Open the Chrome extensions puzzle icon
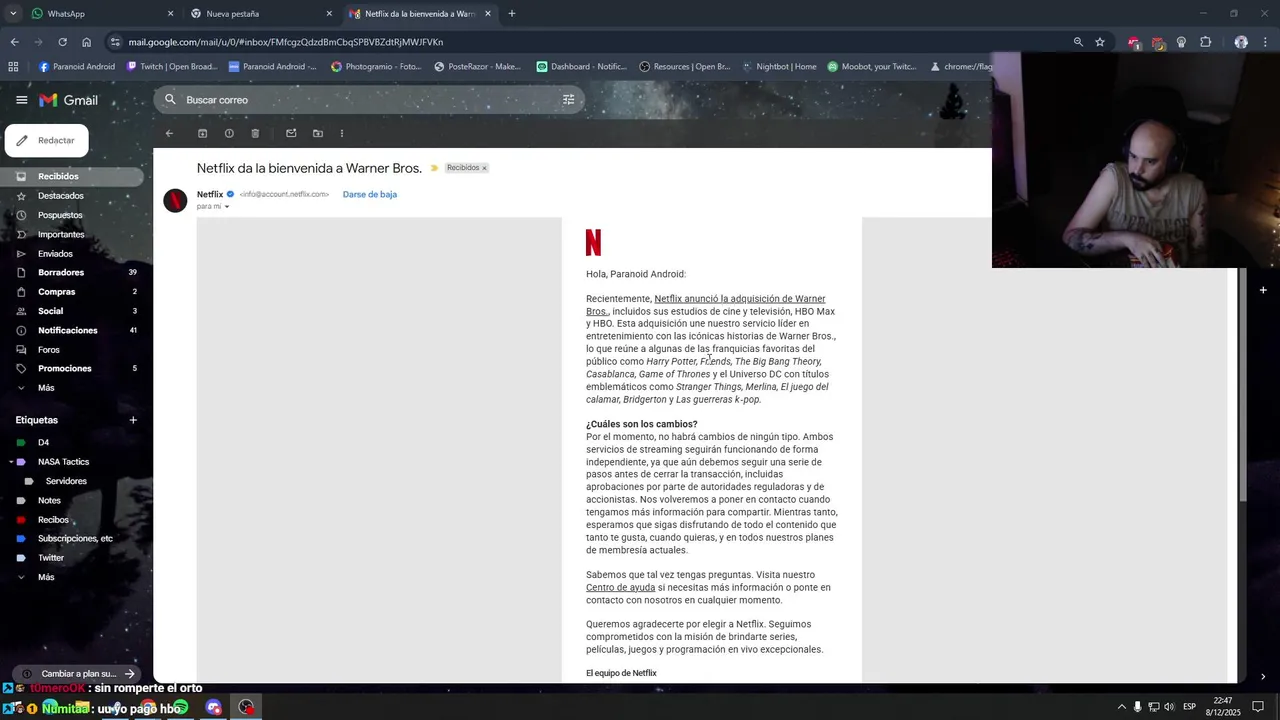Image resolution: width=1280 pixels, height=720 pixels. click(x=1205, y=42)
